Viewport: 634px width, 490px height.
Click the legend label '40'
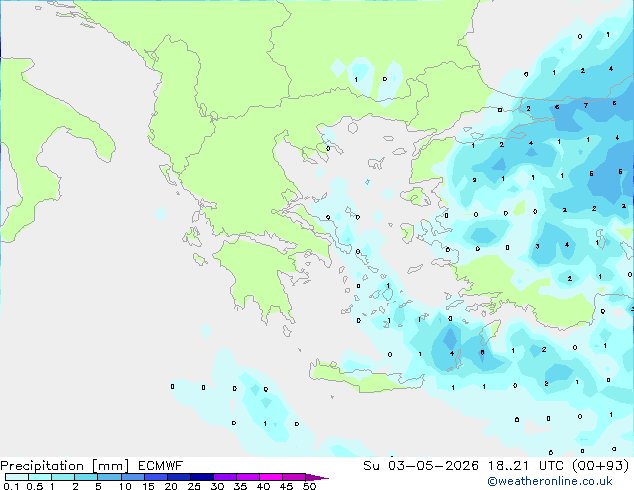click(x=263, y=486)
